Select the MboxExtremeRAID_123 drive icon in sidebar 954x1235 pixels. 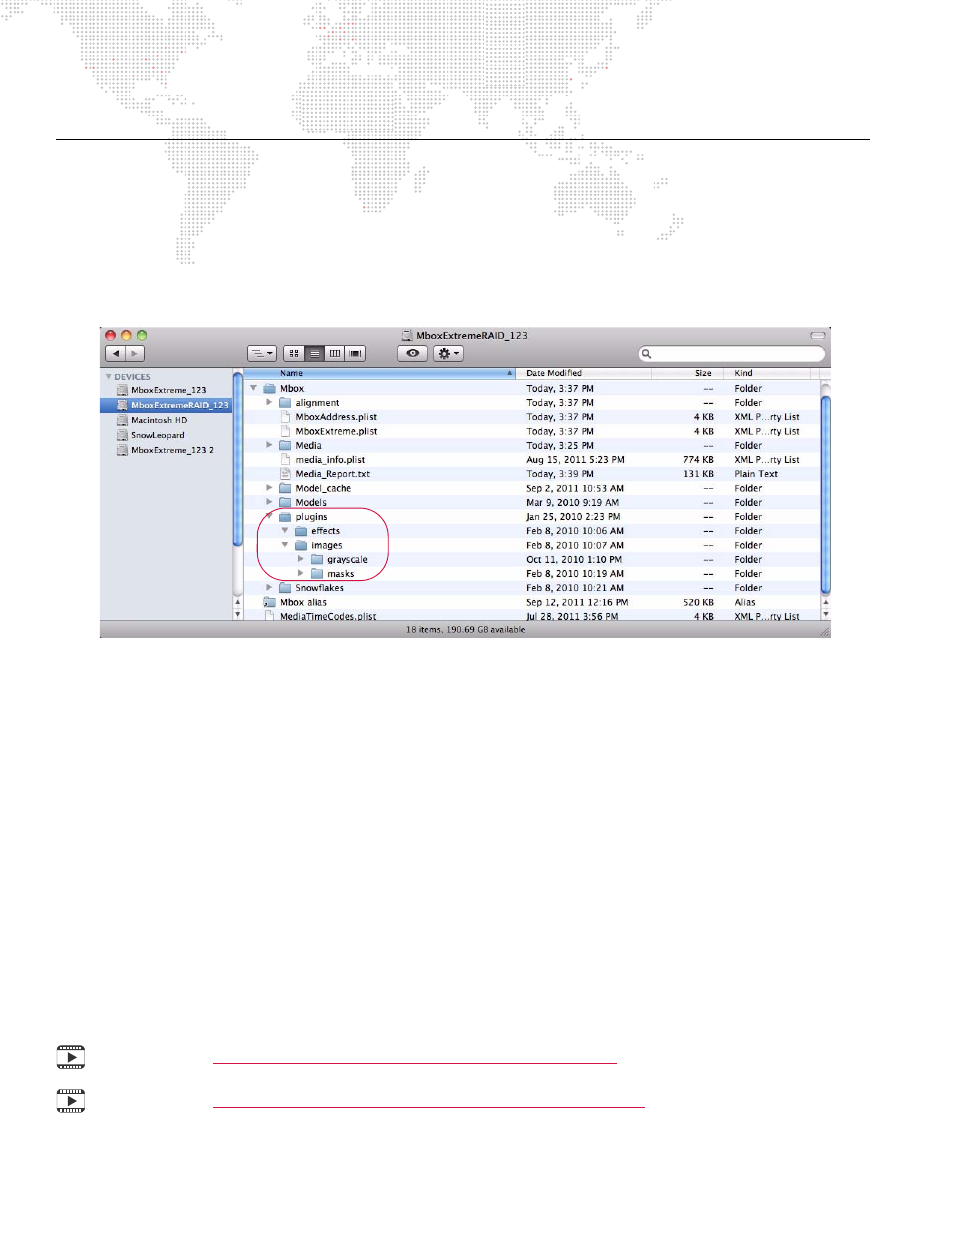click(122, 405)
